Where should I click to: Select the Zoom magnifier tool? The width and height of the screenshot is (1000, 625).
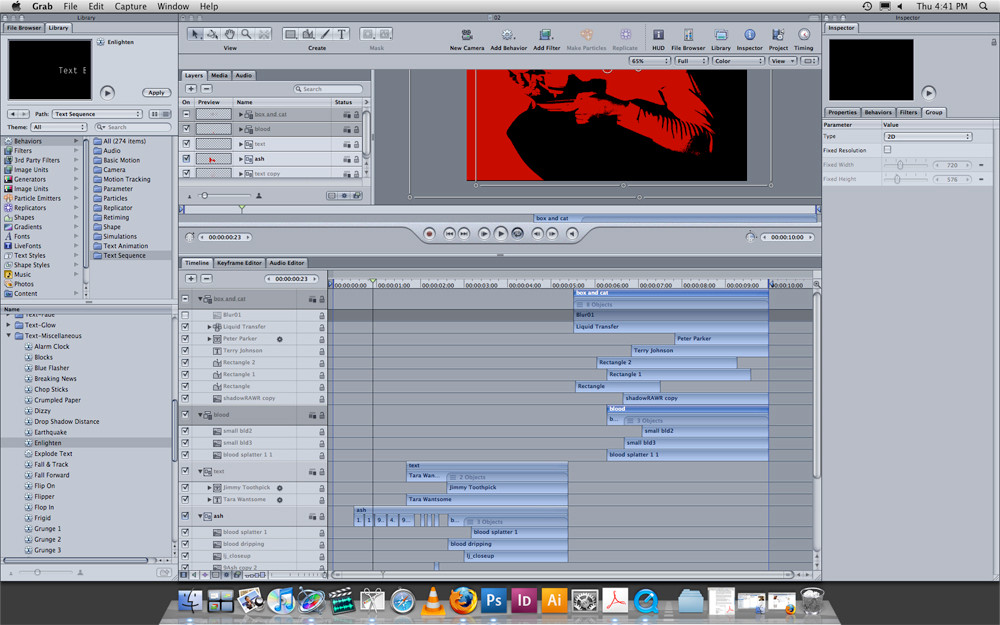(246, 34)
